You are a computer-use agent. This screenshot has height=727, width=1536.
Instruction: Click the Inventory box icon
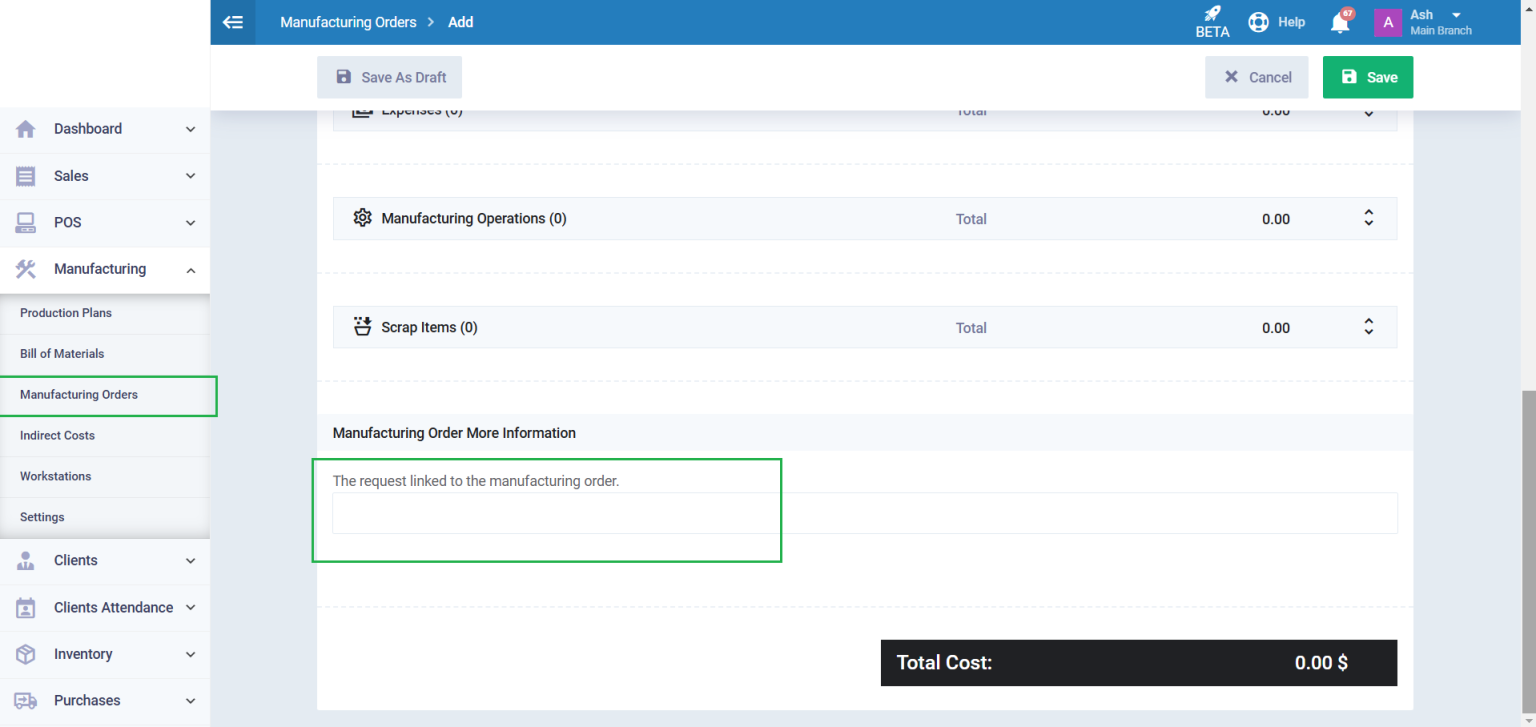click(26, 654)
